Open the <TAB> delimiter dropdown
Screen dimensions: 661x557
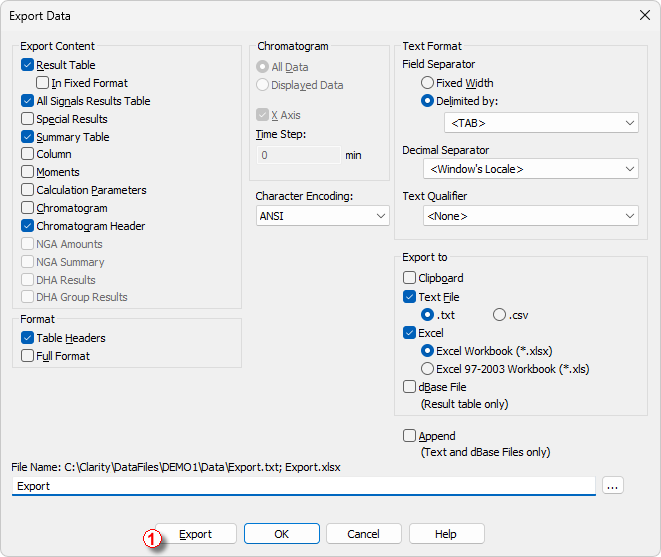[x=541, y=123]
